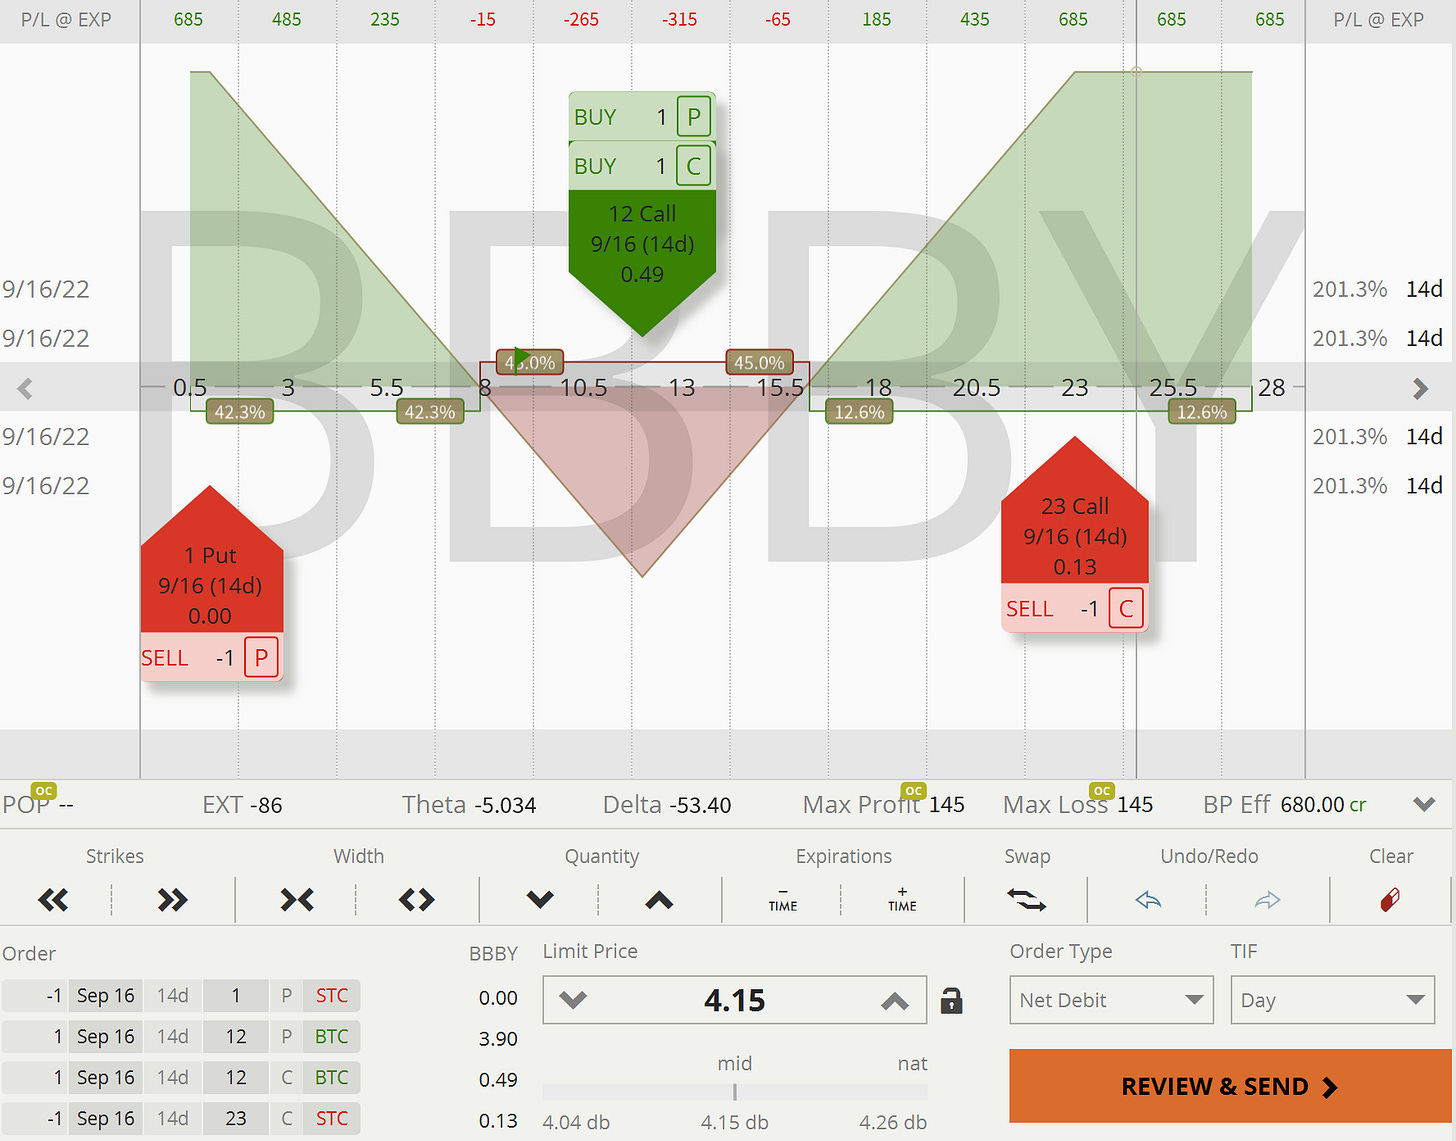Lock the limit price padlock

coord(952,1000)
